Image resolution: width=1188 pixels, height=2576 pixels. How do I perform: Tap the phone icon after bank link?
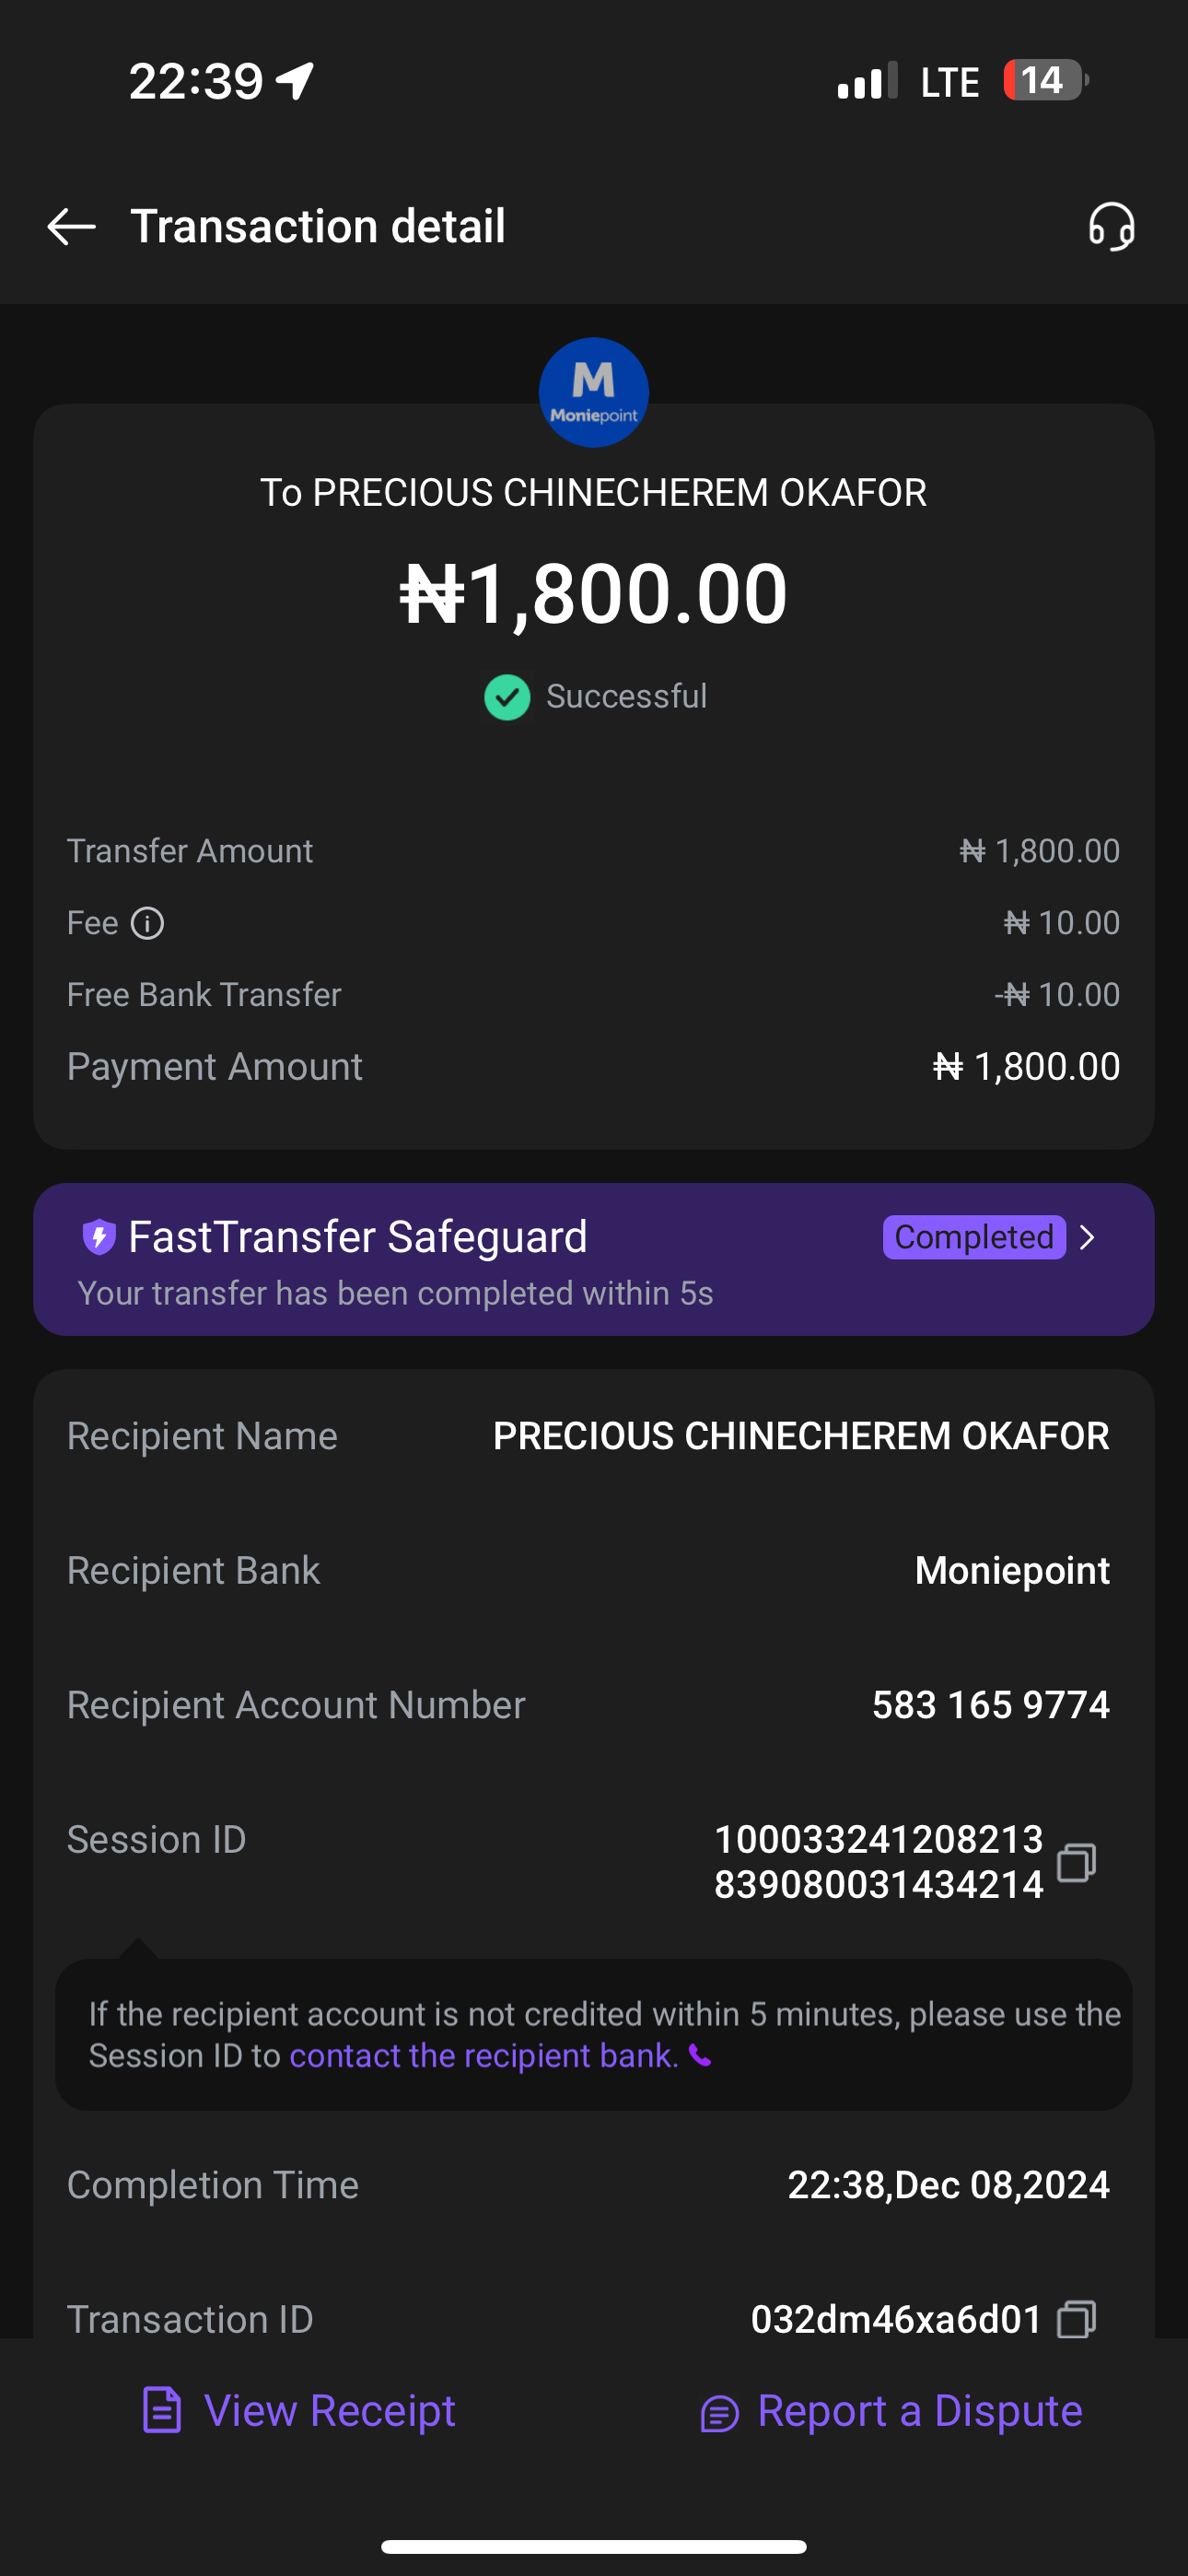tap(700, 2056)
